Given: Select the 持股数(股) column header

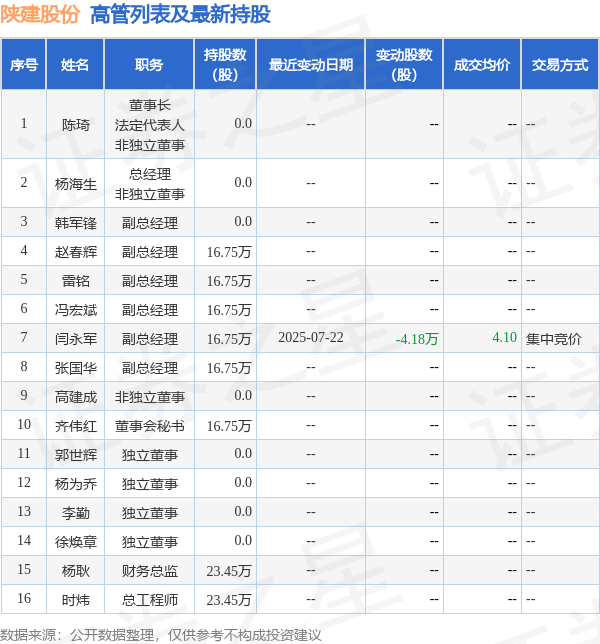Looking at the screenshot, I should click(x=225, y=64).
